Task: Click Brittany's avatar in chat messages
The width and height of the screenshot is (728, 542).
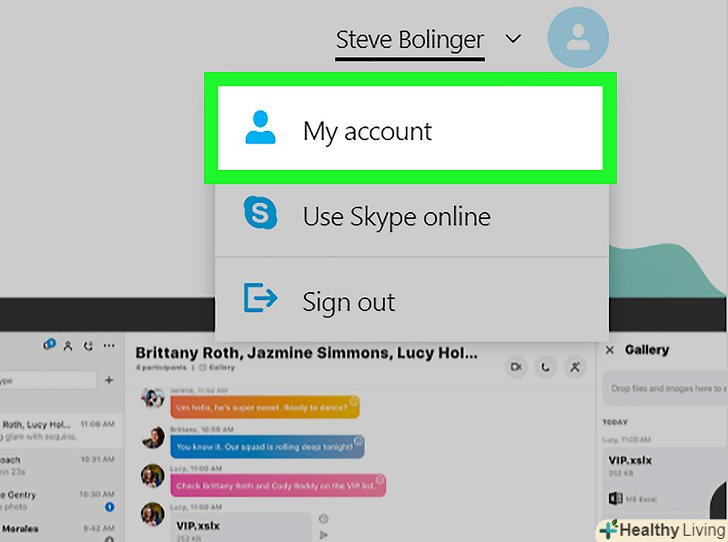Action: click(x=153, y=438)
